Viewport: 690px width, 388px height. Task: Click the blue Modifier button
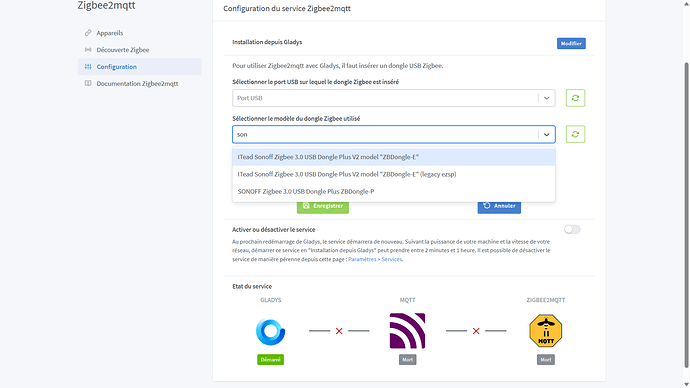tap(571, 44)
